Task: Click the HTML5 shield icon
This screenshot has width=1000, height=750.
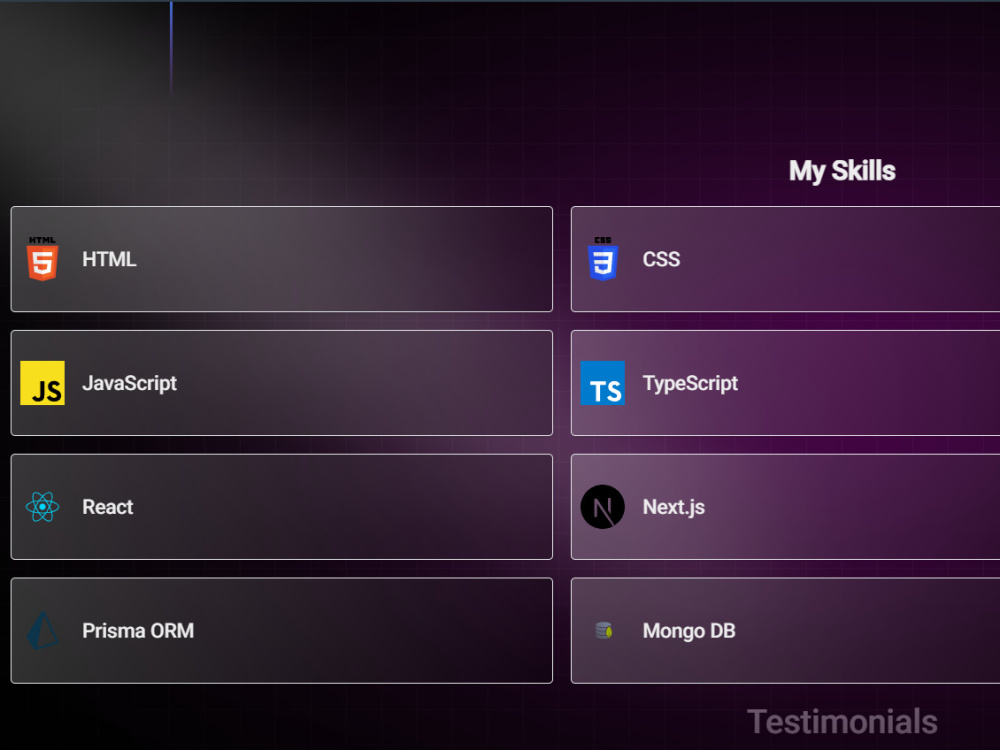Action: [x=43, y=259]
